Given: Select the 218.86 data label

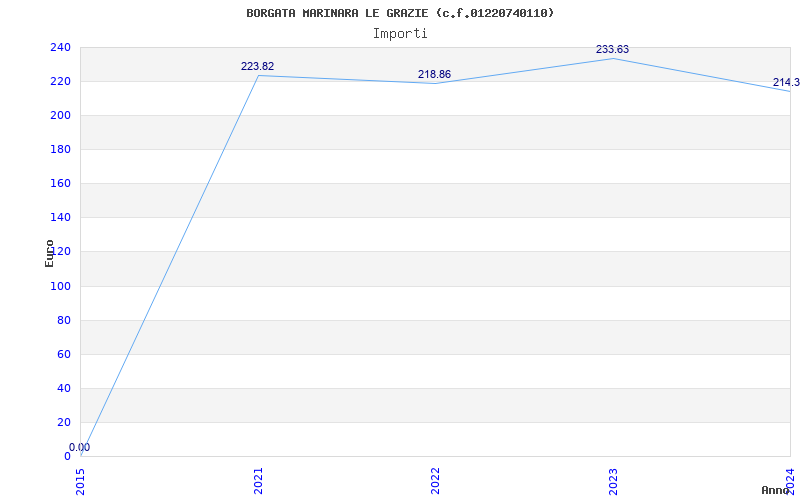Looking at the screenshot, I should pyautogui.click(x=435, y=74).
